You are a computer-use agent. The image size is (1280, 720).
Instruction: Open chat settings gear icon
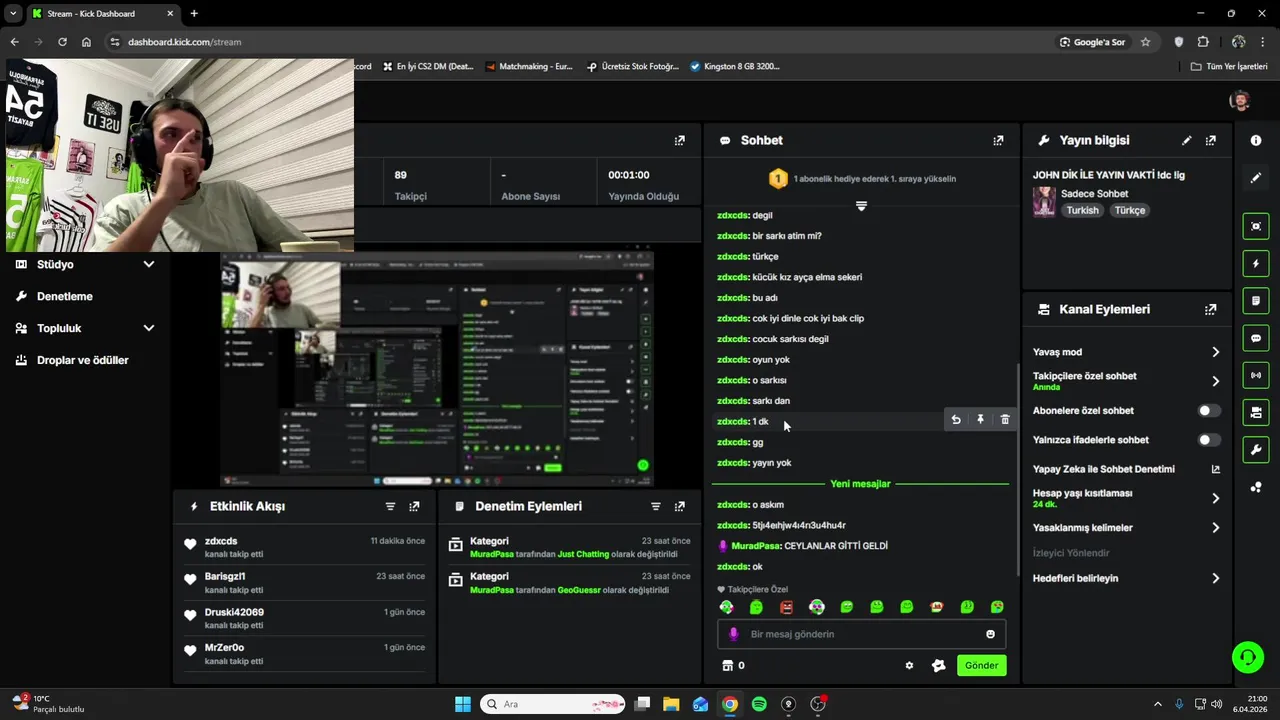(909, 665)
